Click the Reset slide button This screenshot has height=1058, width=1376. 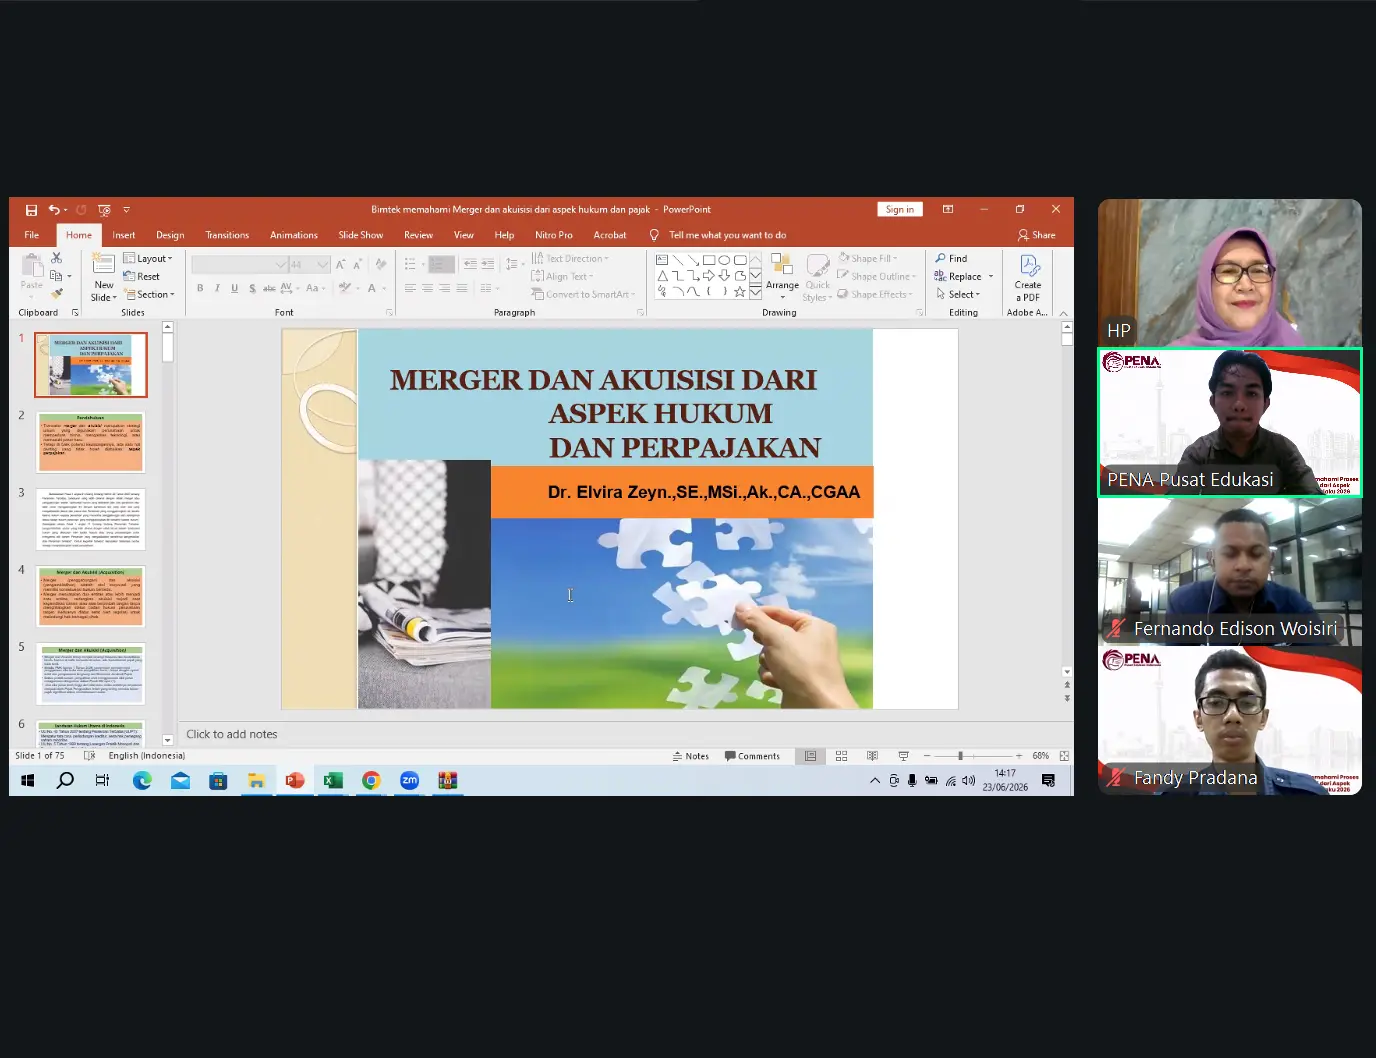142,276
